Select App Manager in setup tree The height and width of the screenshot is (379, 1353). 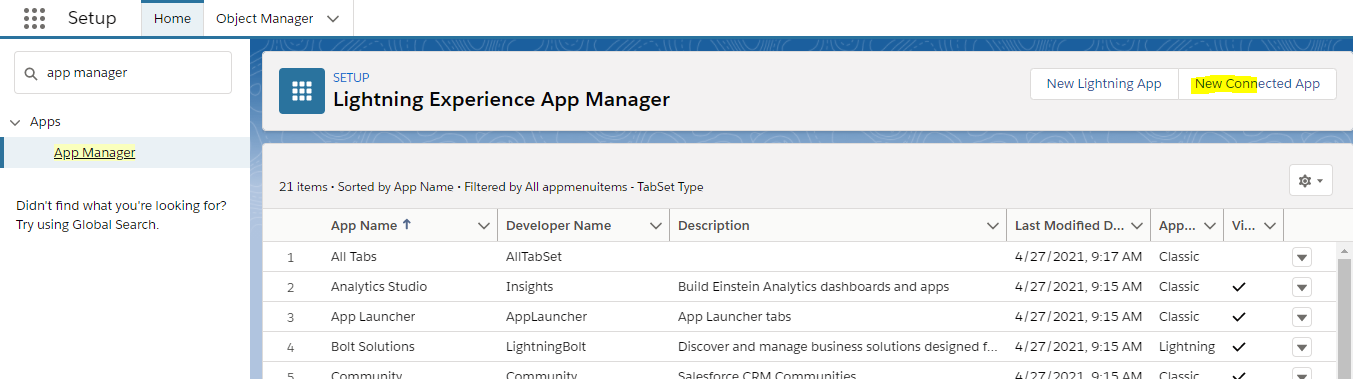point(95,152)
